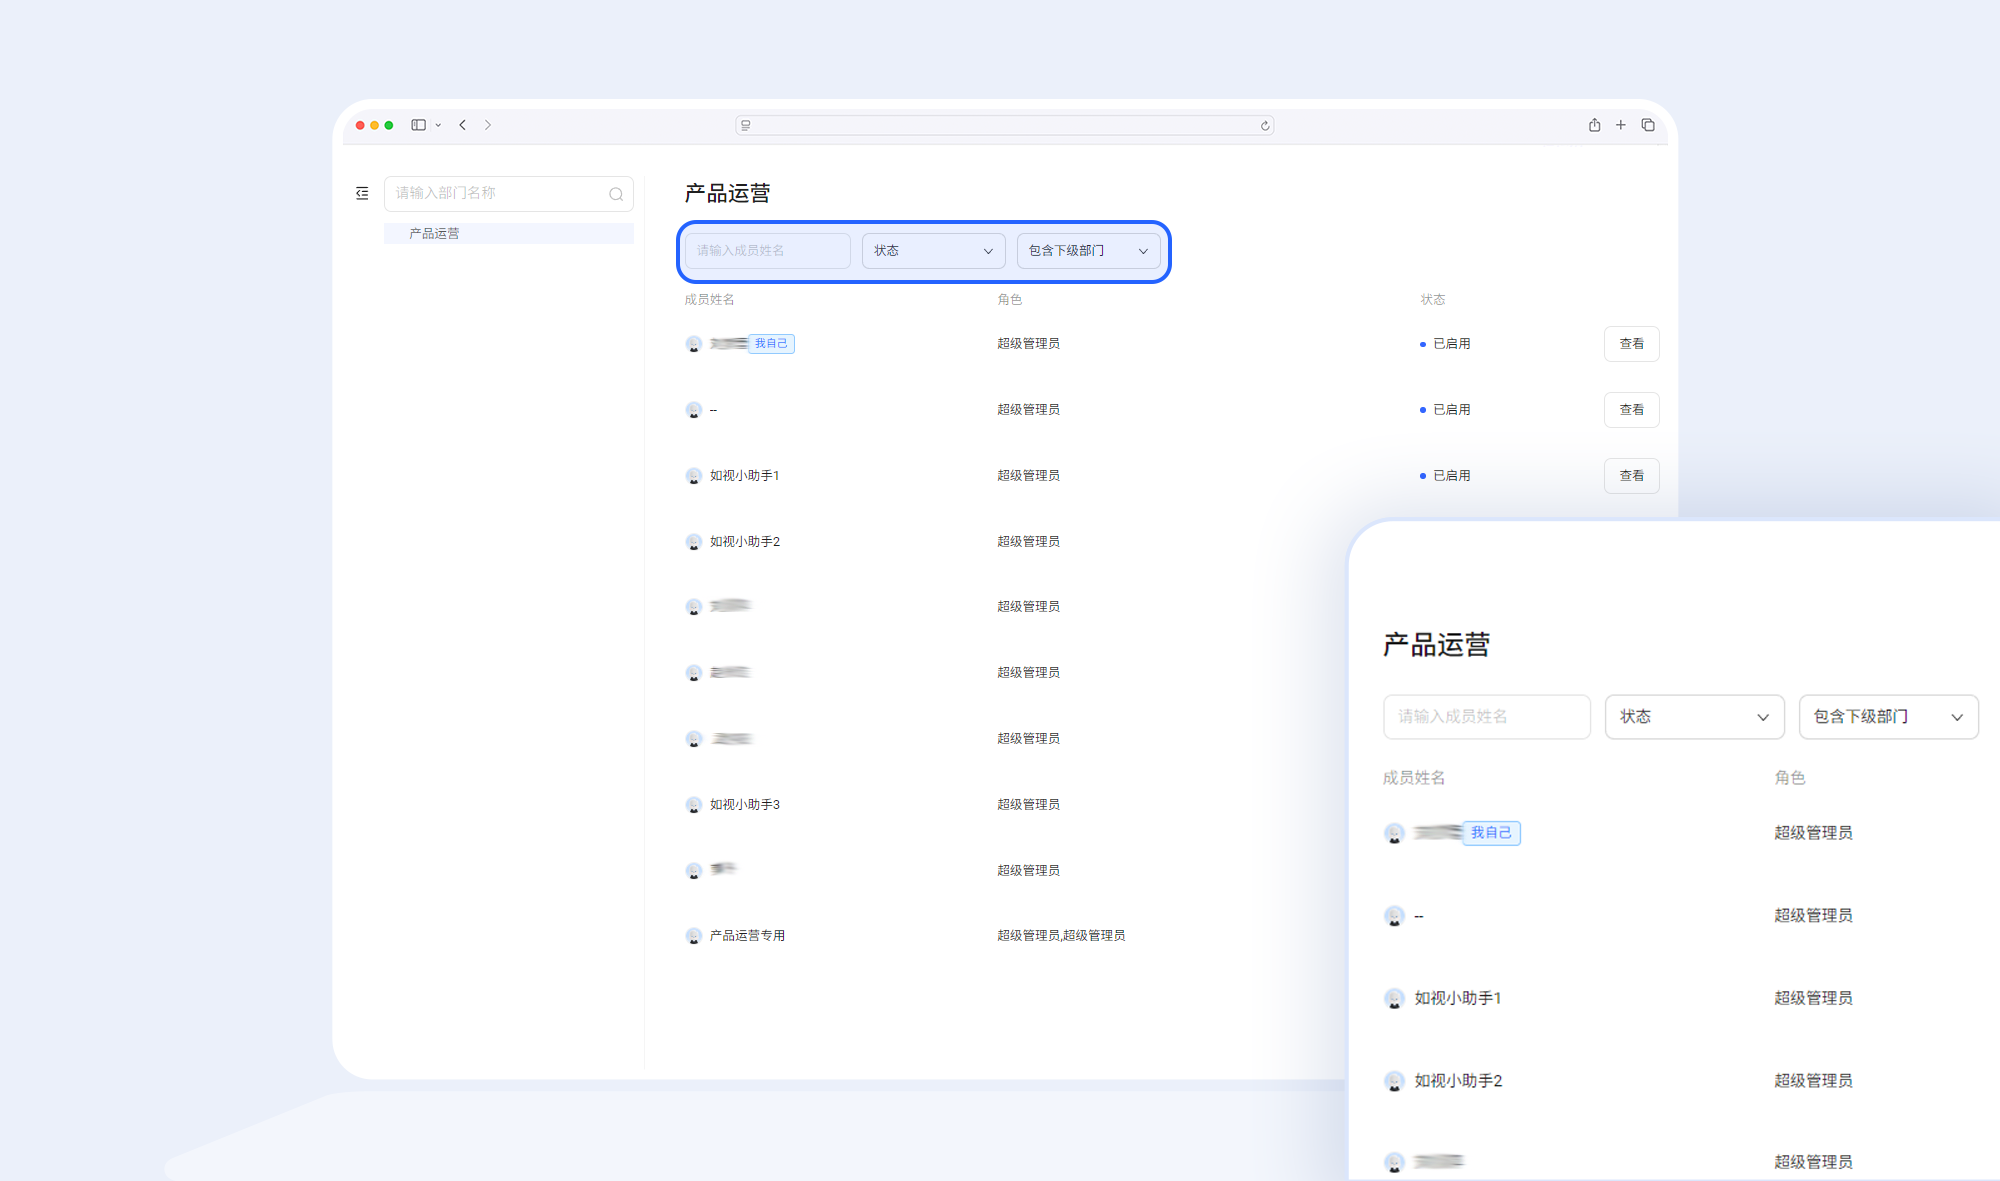Click the 我自己 label badge
Viewport: 2000px width, 1181px height.
click(770, 343)
